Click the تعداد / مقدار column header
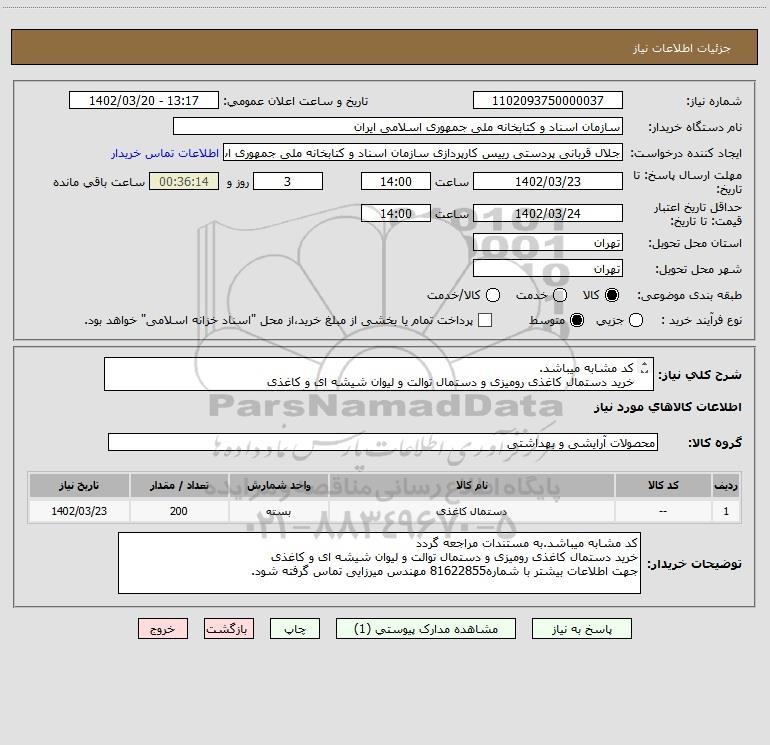 point(179,486)
